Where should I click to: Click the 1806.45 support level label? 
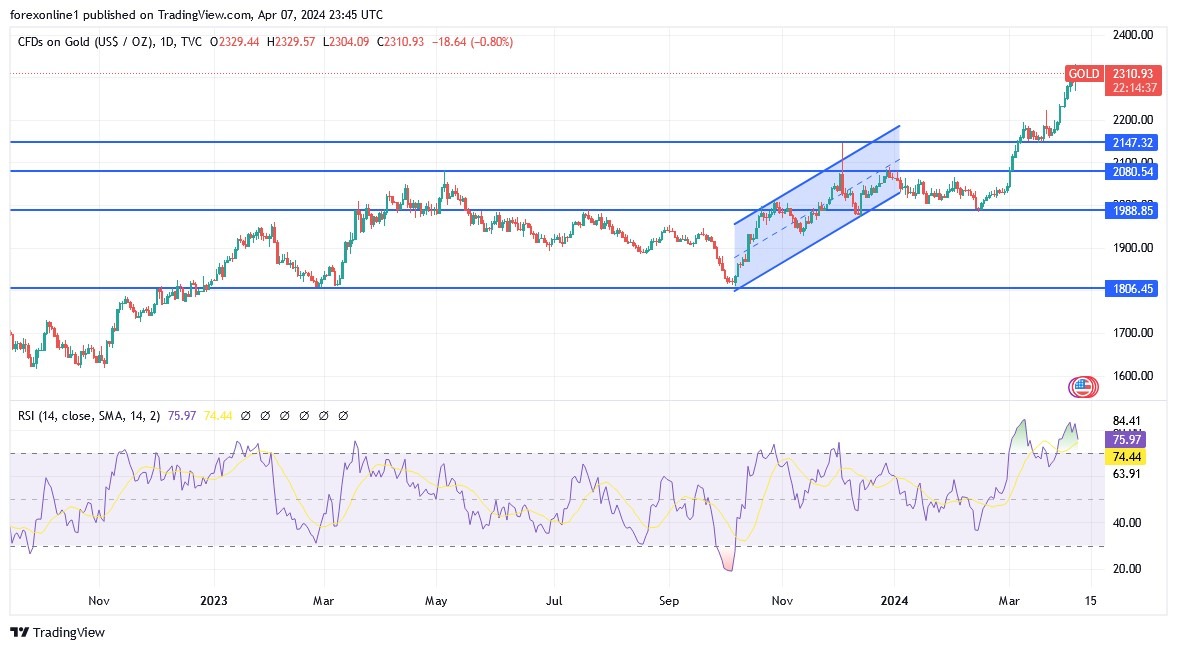tap(1131, 288)
